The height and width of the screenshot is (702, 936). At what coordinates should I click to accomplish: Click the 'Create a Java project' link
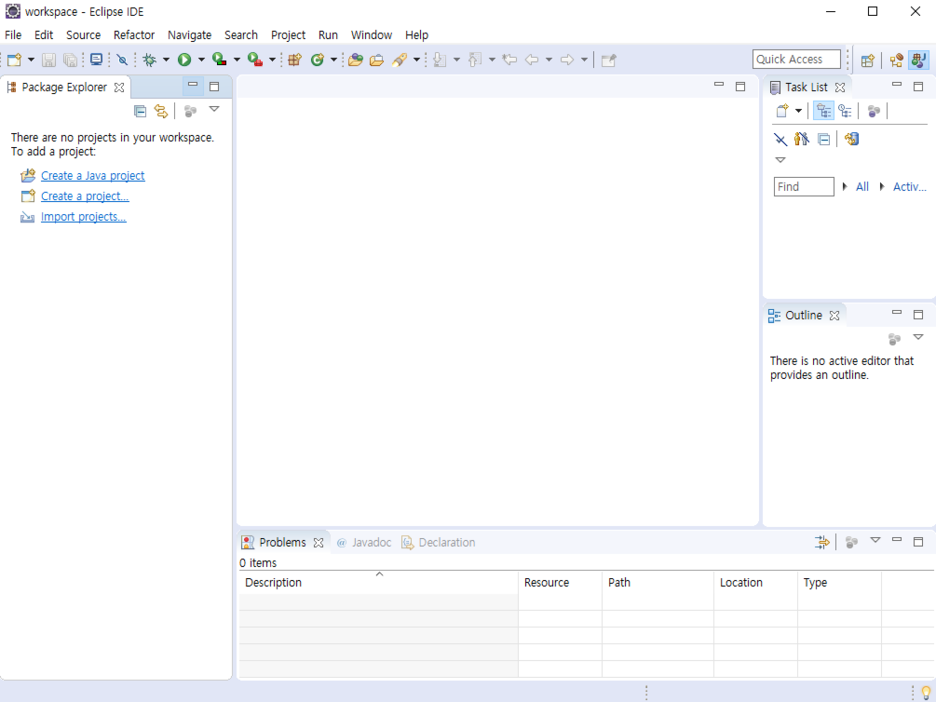(x=93, y=176)
